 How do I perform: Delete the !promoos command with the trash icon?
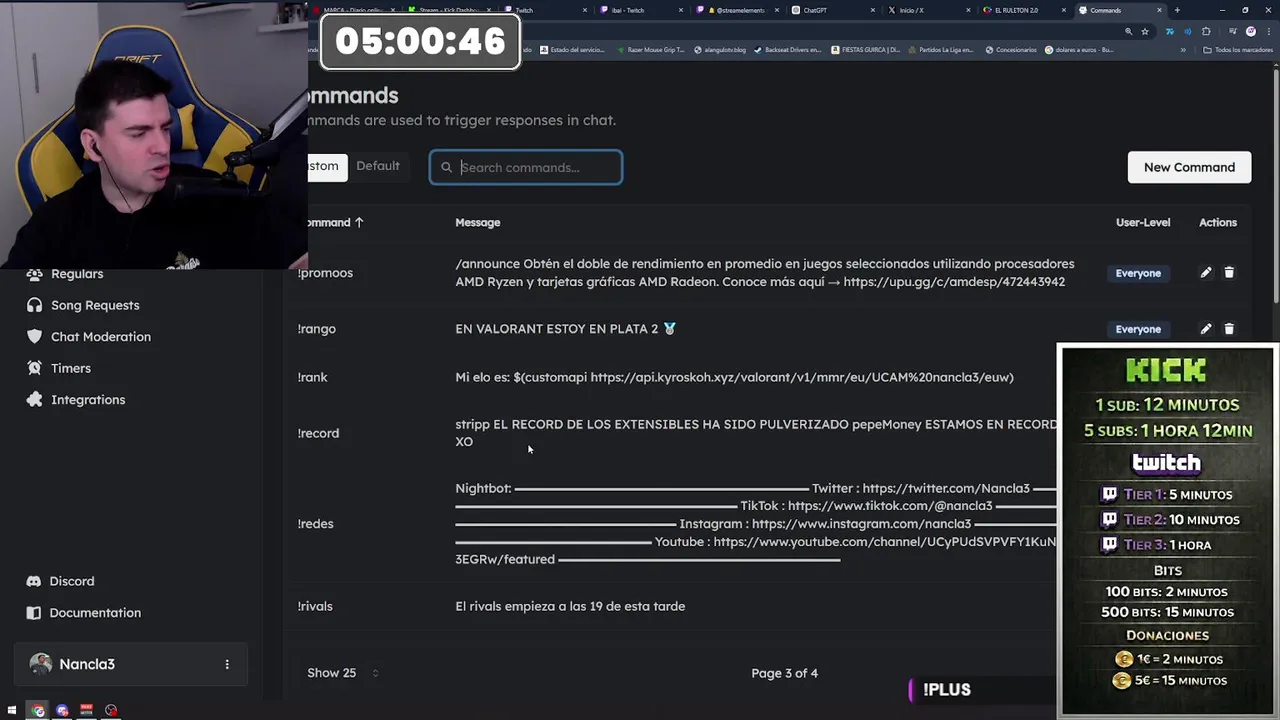click(1229, 273)
